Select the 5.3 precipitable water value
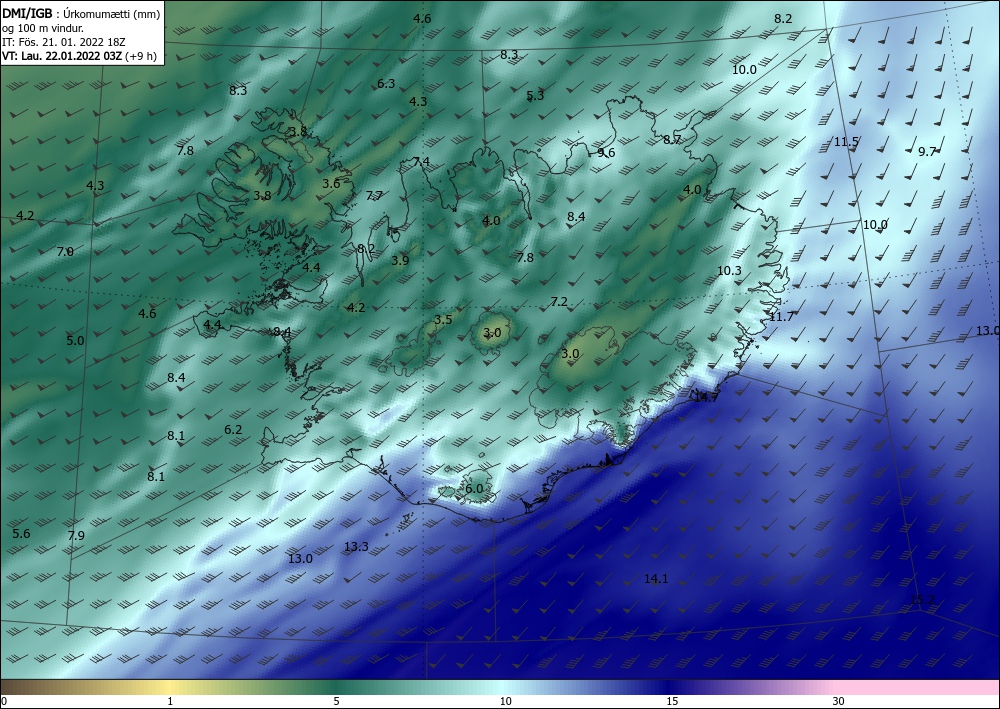This screenshot has width=1000, height=709. 535,96
